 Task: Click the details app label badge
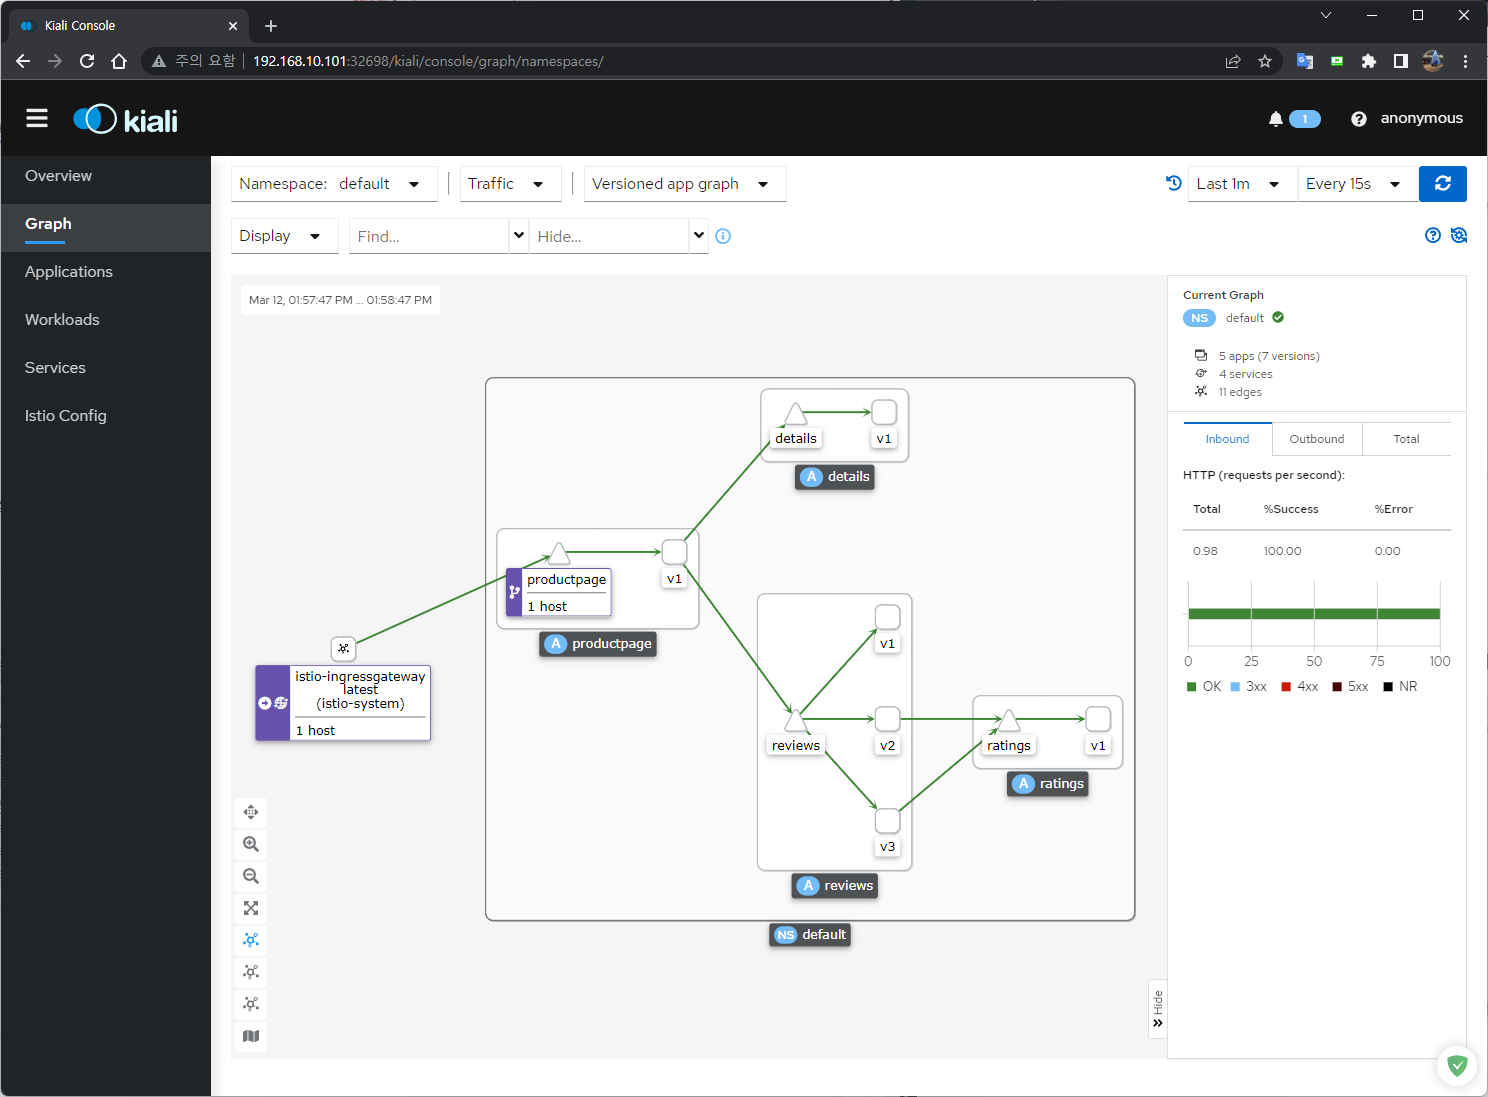(835, 477)
